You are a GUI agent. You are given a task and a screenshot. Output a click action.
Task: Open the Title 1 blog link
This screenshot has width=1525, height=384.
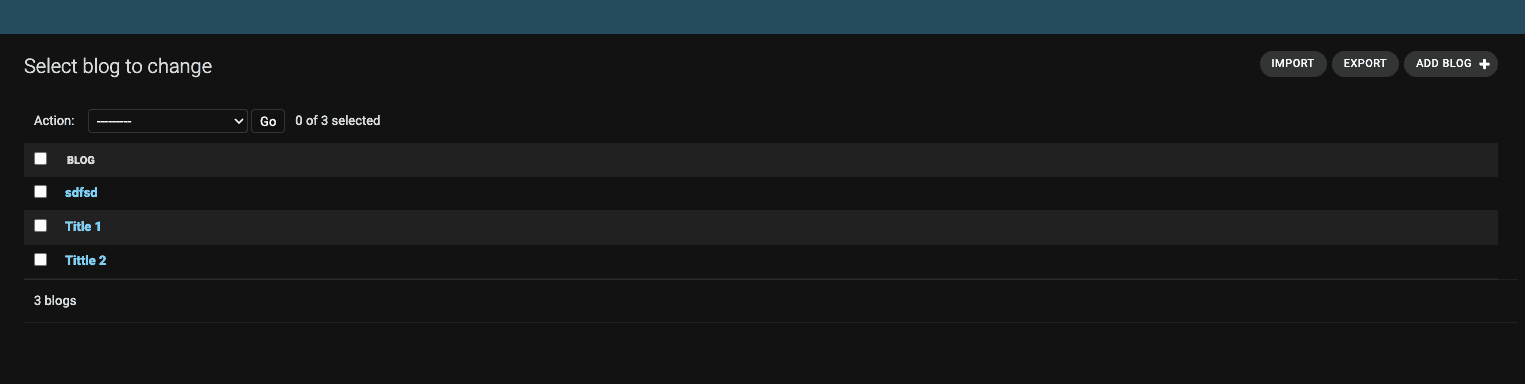click(x=83, y=226)
